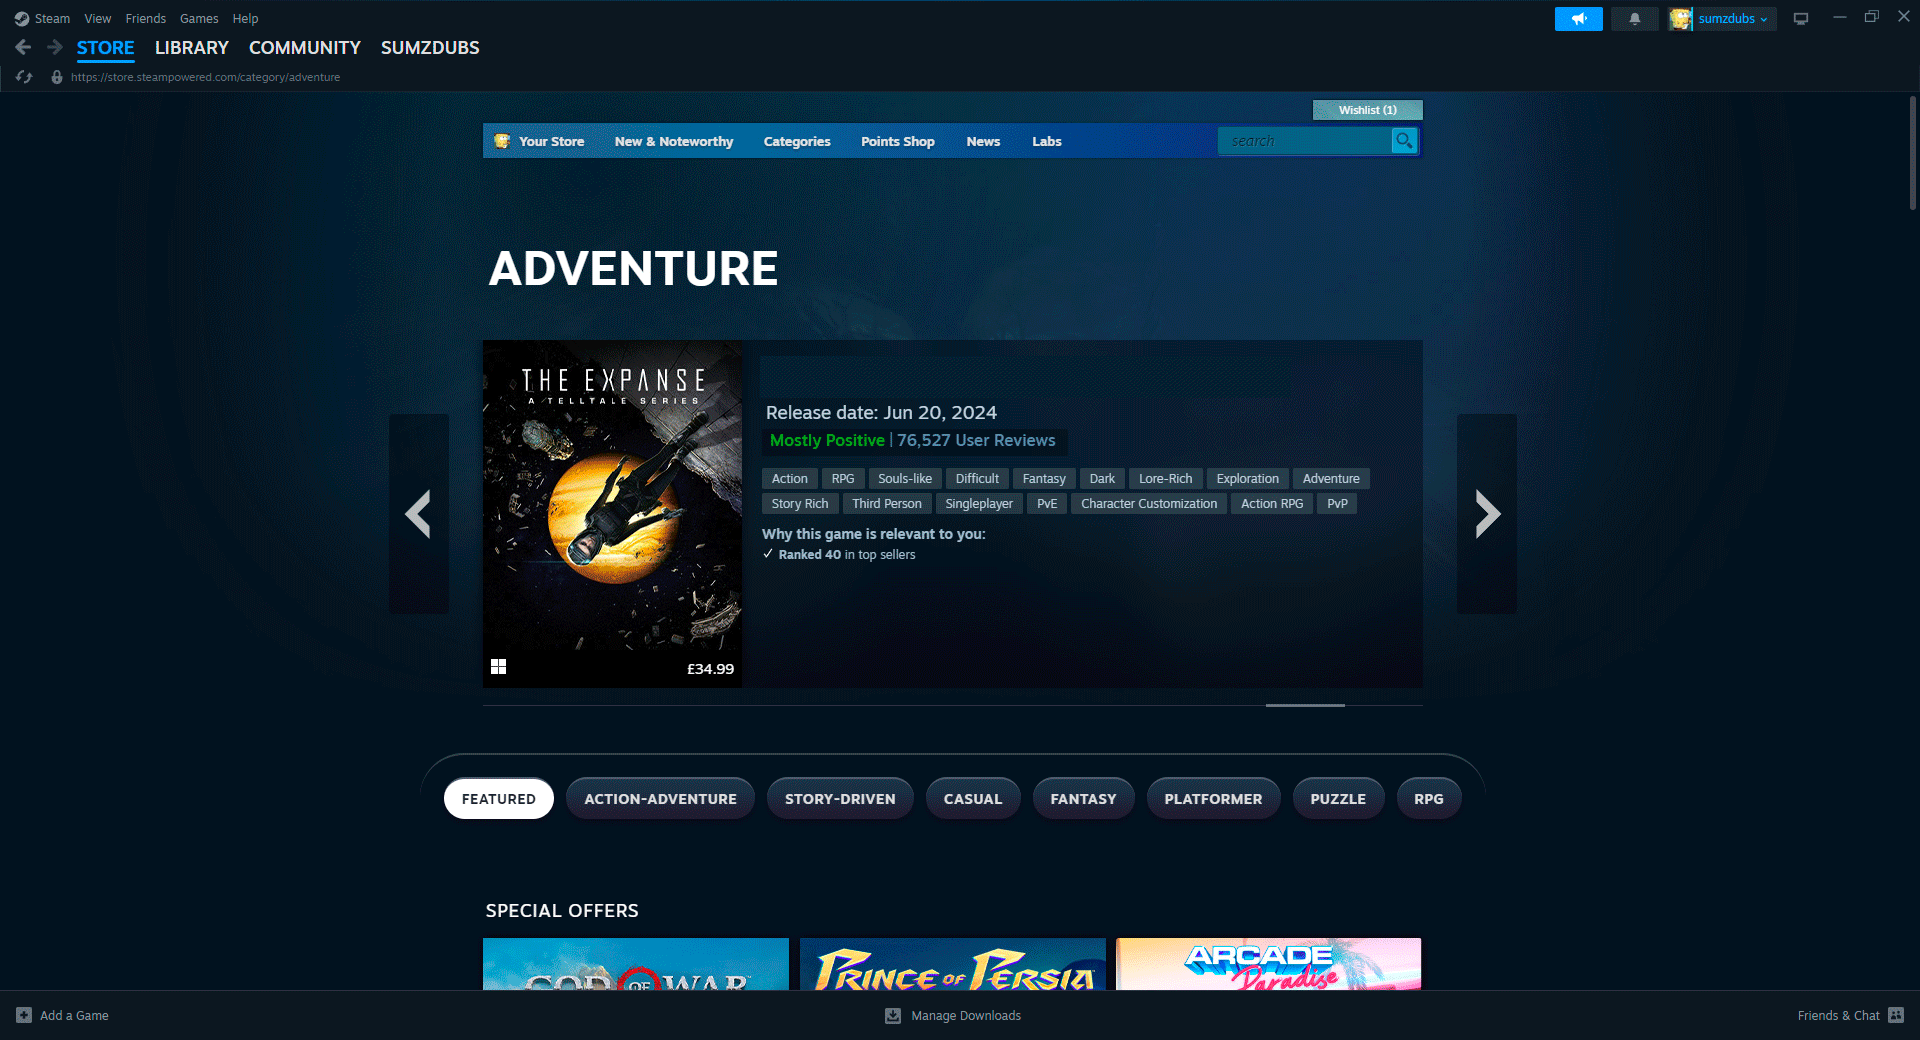The height and width of the screenshot is (1040, 1920).
Task: Click the search magnifier button
Action: (1404, 141)
